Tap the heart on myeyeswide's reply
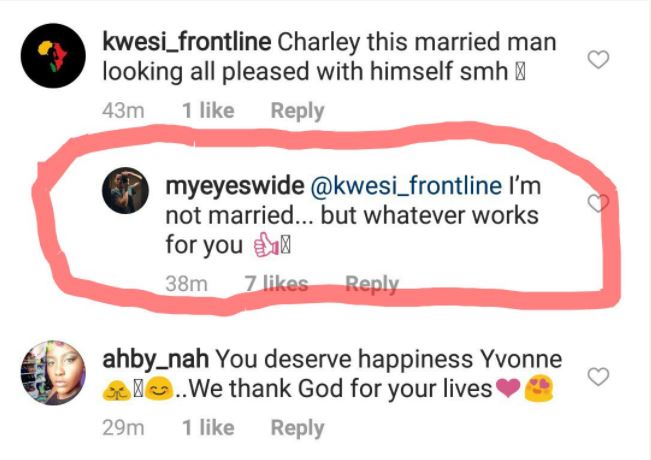Image resolution: width=651 pixels, height=460 pixels. 597,203
